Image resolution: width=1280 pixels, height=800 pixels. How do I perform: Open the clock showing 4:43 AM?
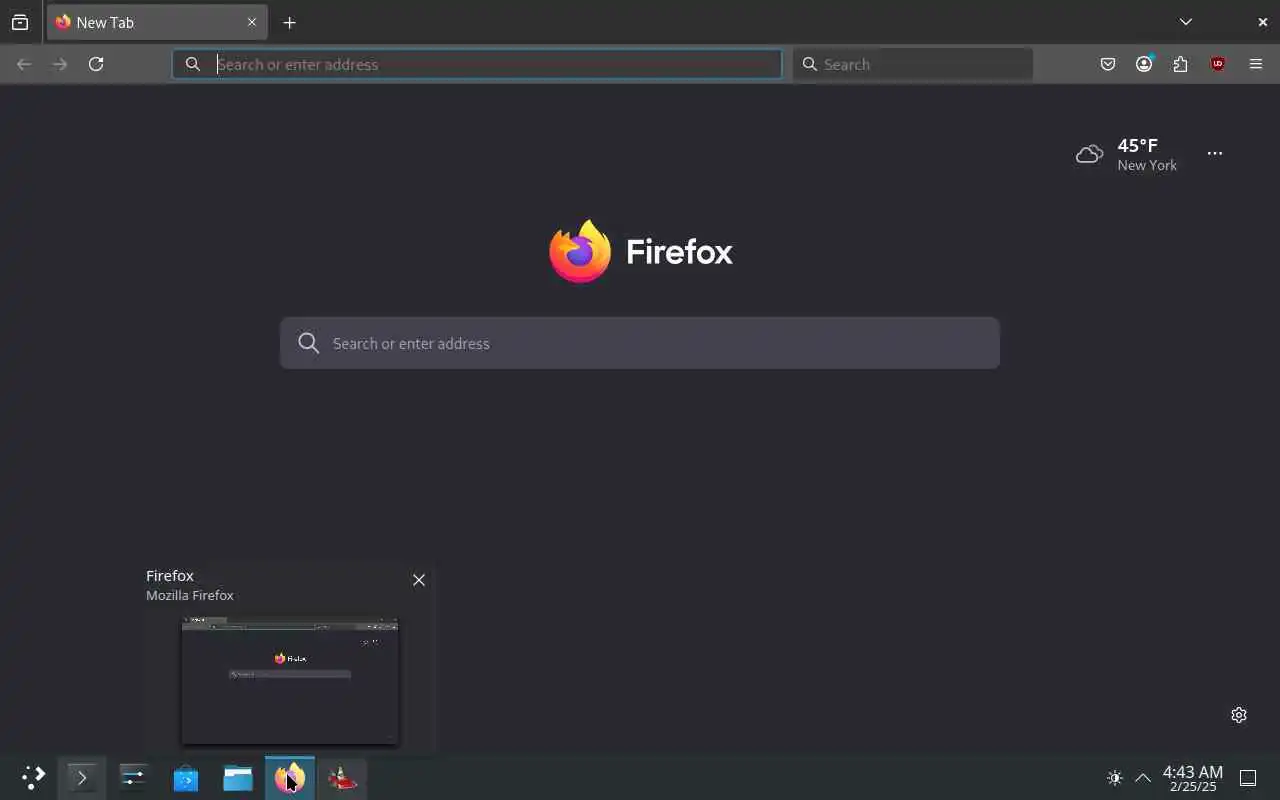pyautogui.click(x=1192, y=778)
